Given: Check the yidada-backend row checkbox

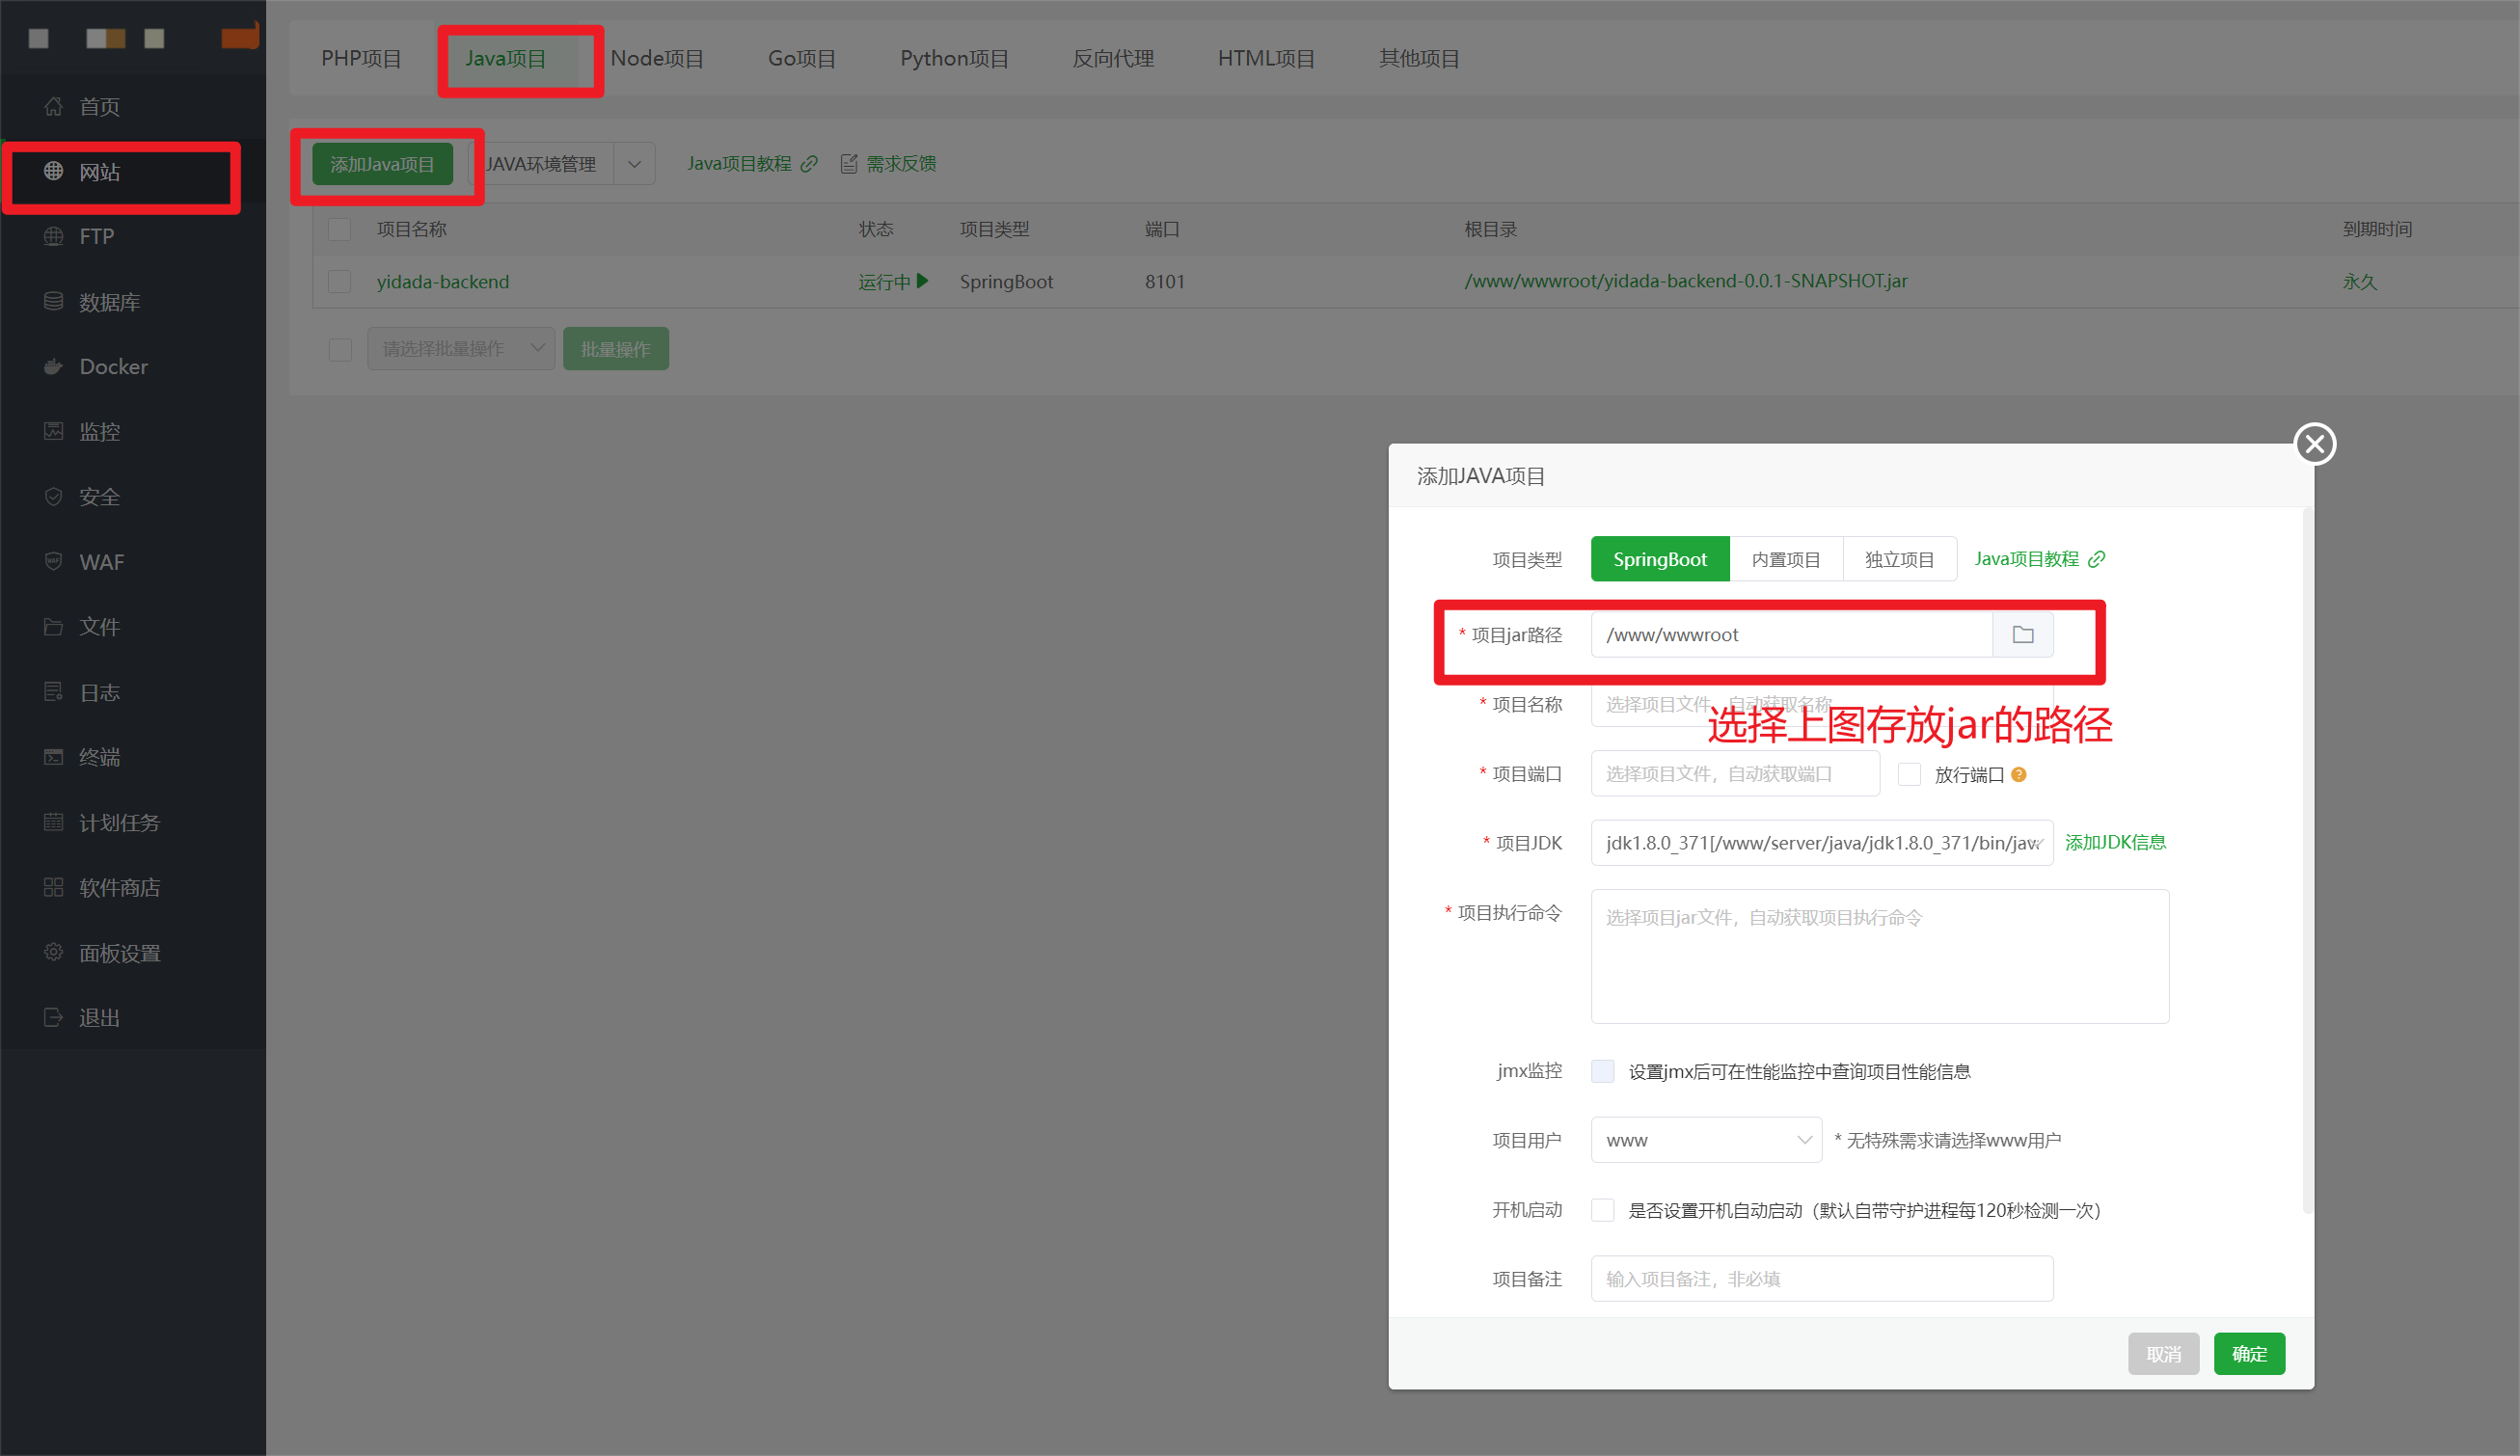Looking at the screenshot, I should 340,282.
